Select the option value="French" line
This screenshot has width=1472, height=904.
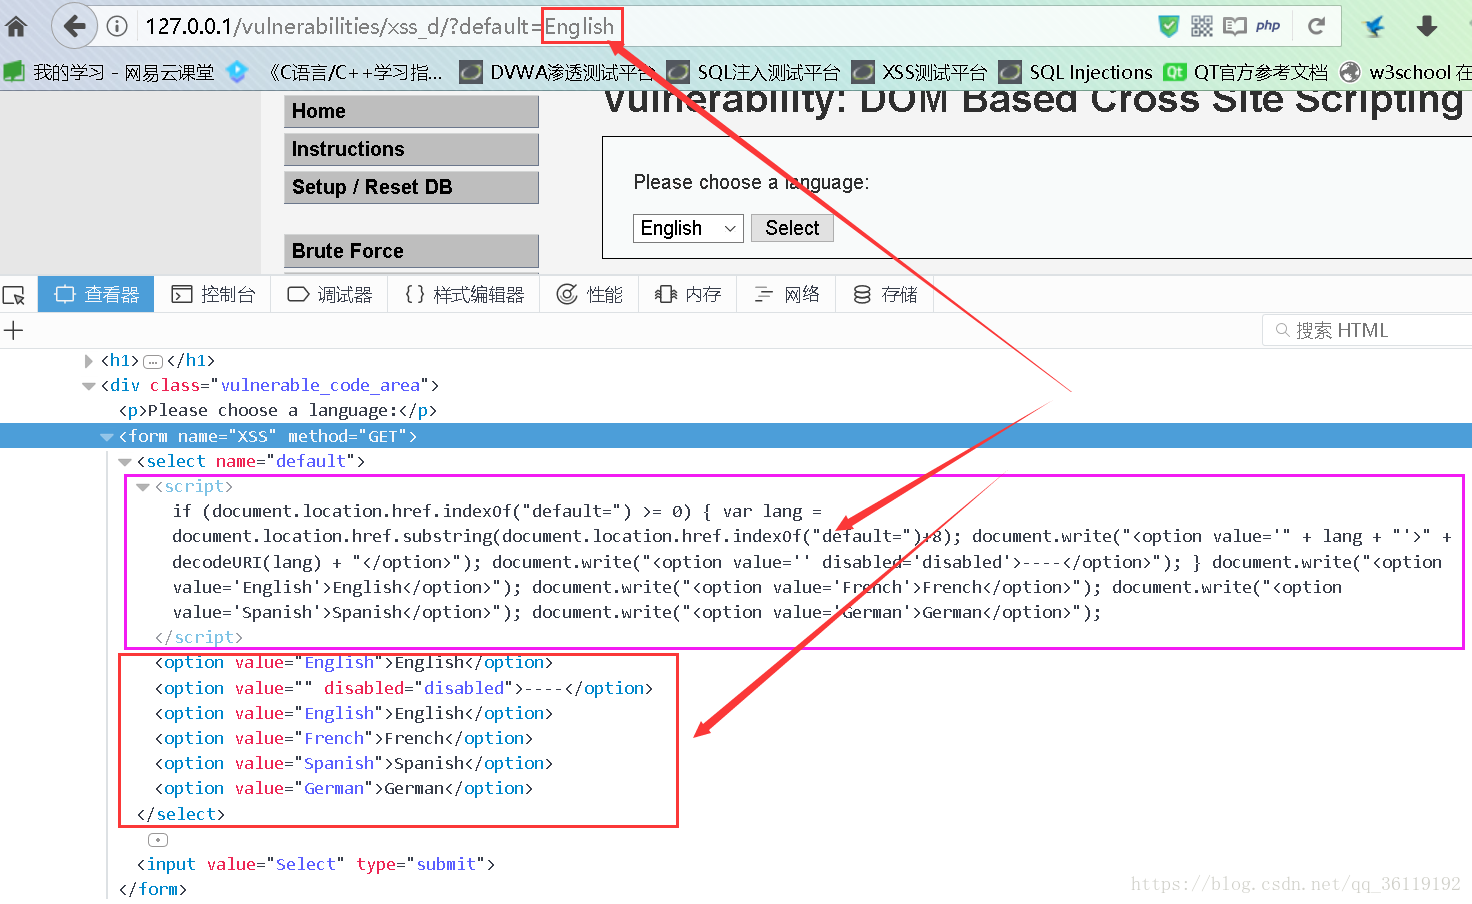pos(344,738)
